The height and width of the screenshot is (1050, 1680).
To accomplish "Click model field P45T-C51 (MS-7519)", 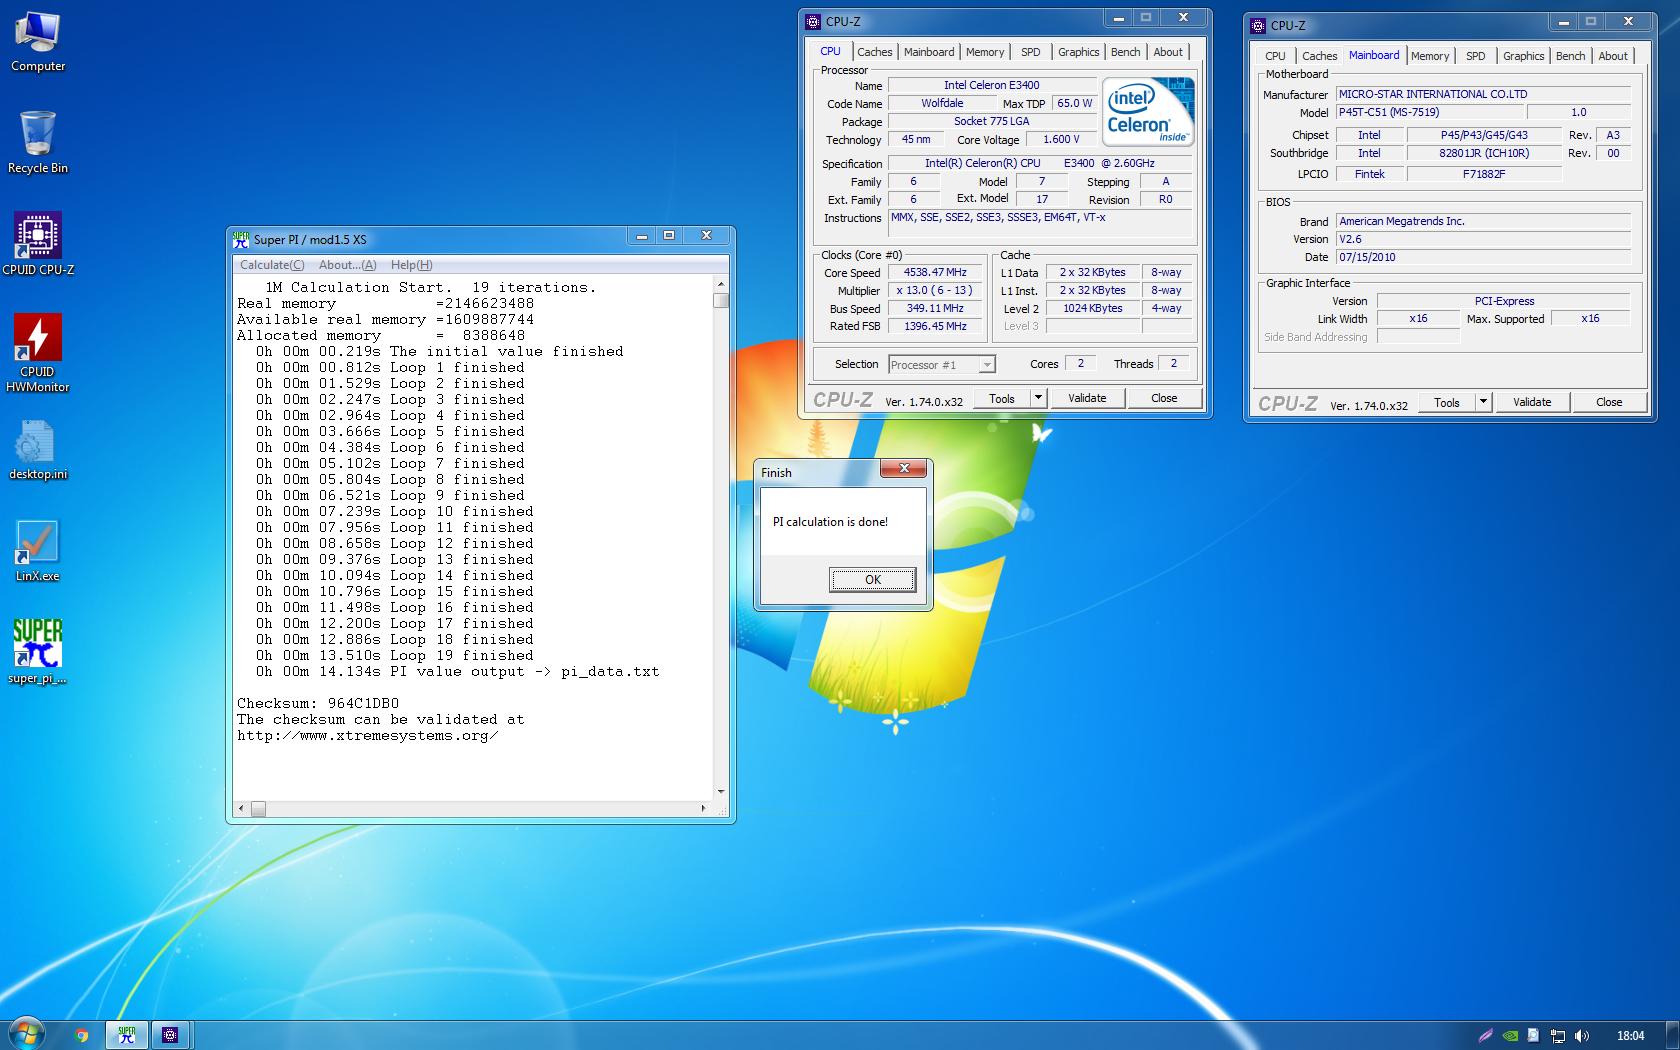I will [x=1428, y=112].
